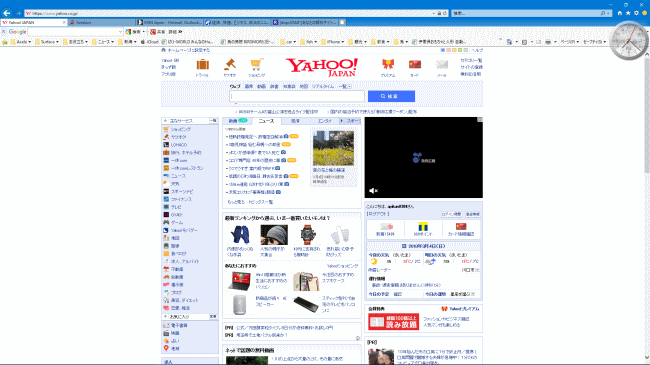This screenshot has height=365, width=650.
Task: Select リアルタイム search category
Action: [x=323, y=86]
